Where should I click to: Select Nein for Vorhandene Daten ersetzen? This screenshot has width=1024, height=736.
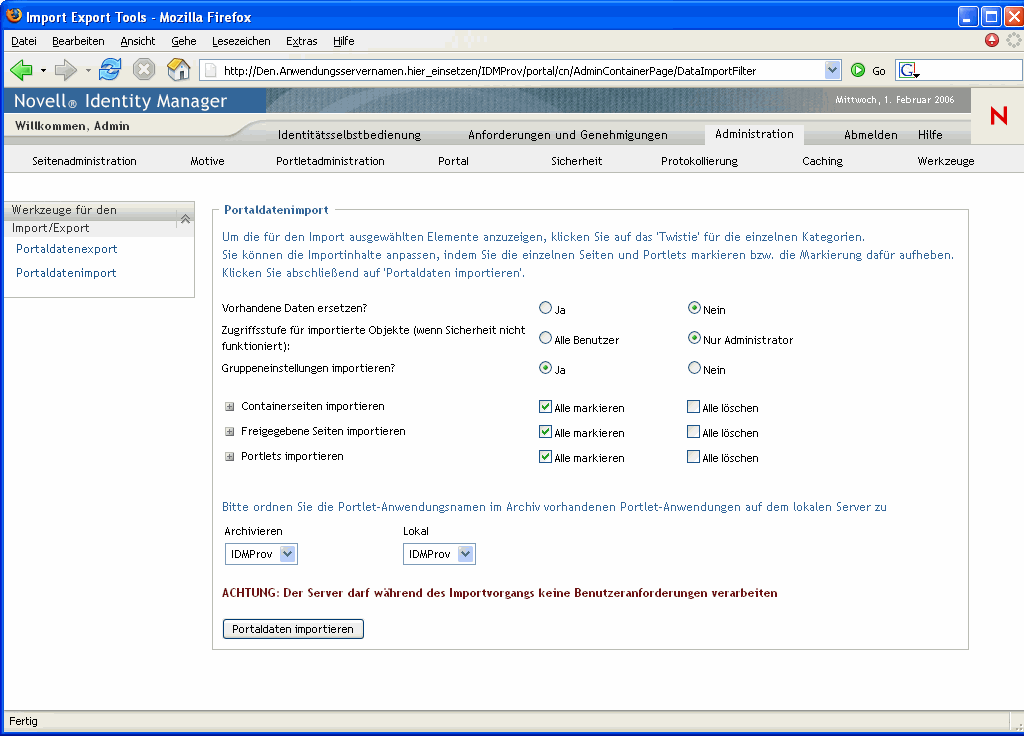pyautogui.click(x=694, y=308)
